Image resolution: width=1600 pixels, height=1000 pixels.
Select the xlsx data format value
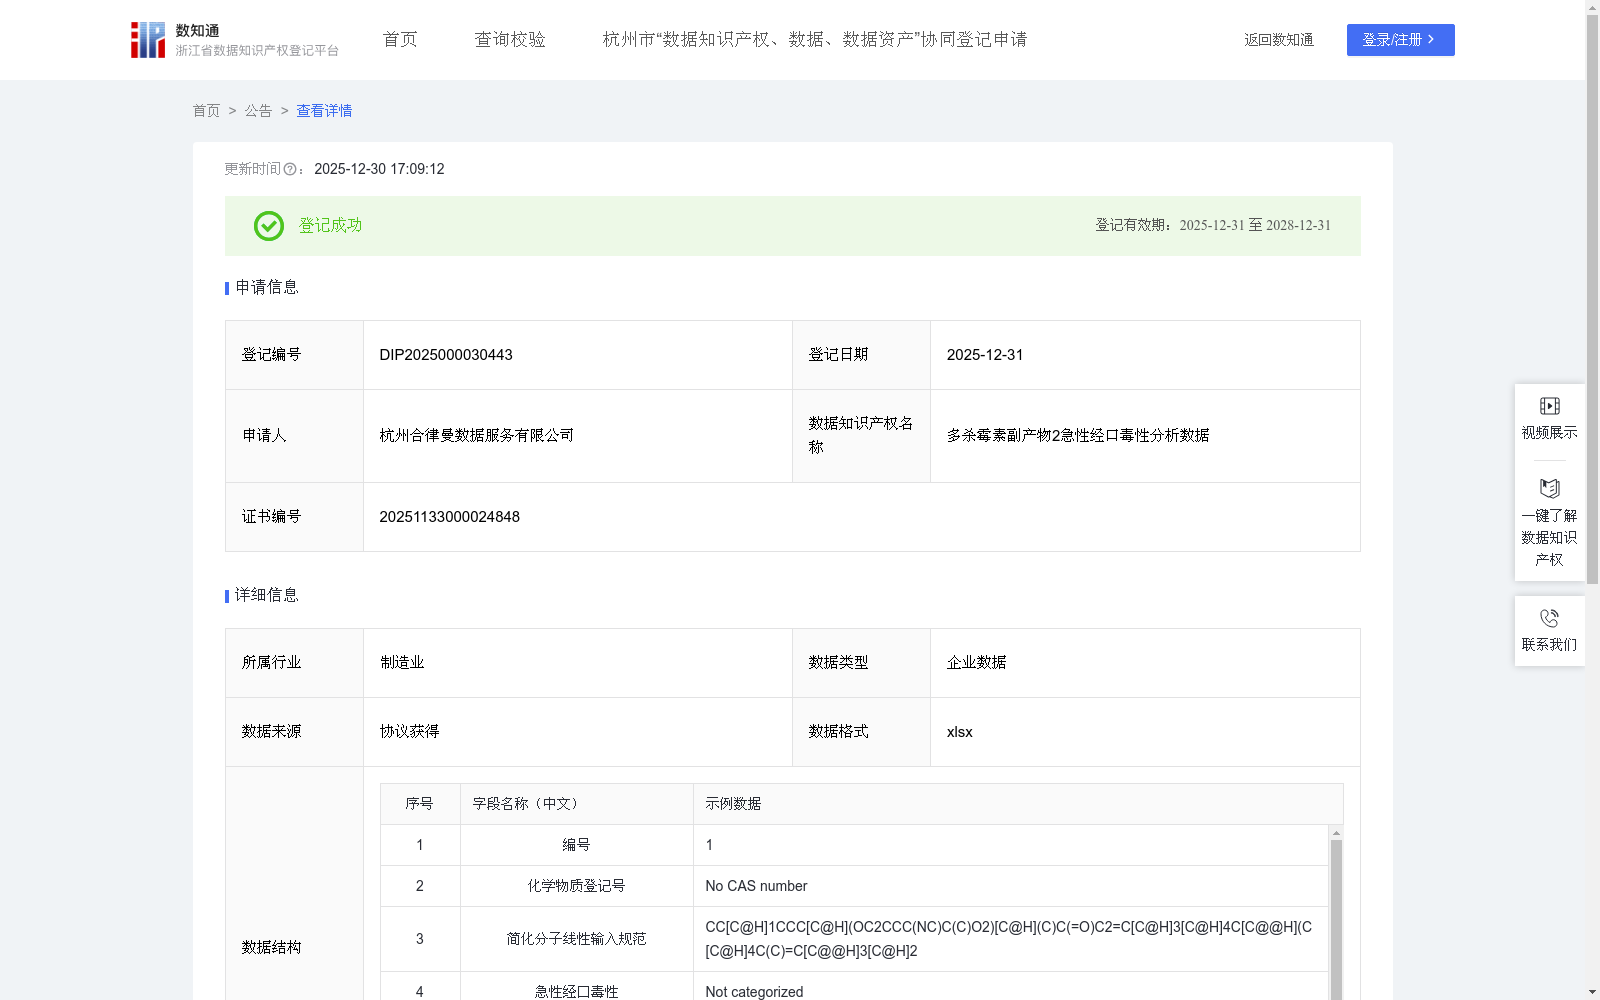coord(960,732)
